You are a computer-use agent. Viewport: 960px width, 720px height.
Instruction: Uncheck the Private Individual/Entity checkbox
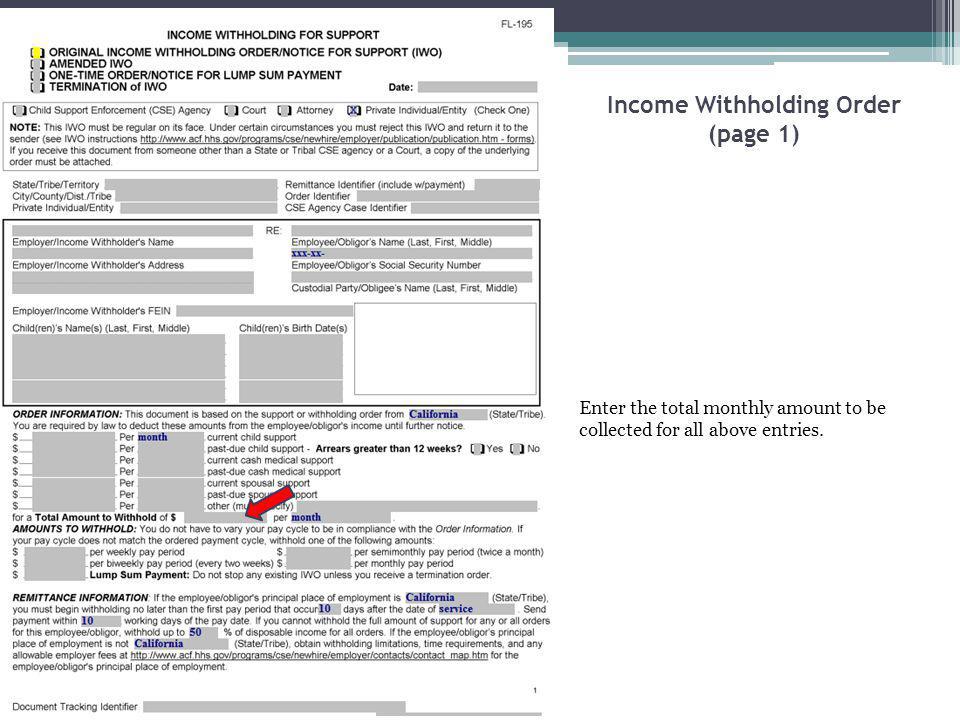point(353,110)
